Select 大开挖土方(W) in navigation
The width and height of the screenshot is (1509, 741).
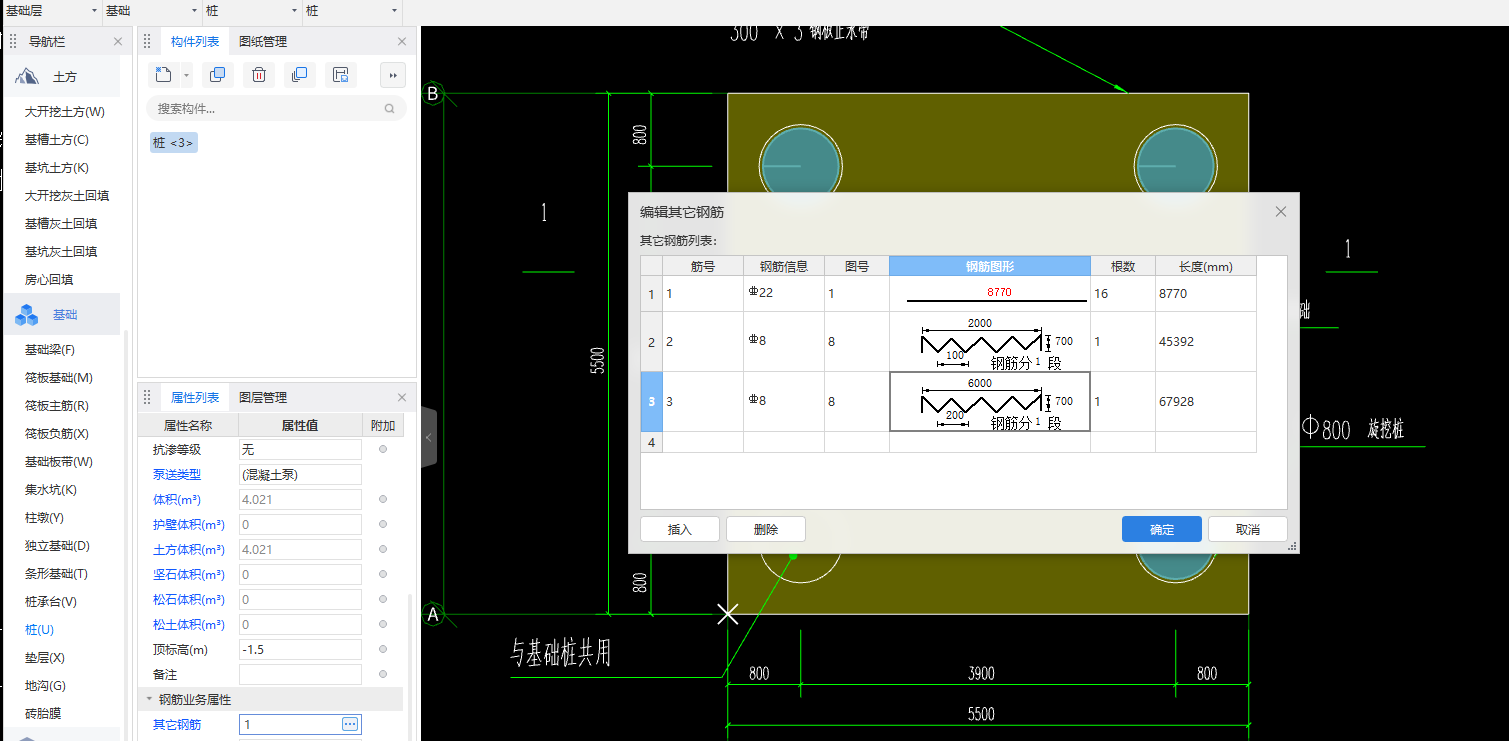point(64,112)
